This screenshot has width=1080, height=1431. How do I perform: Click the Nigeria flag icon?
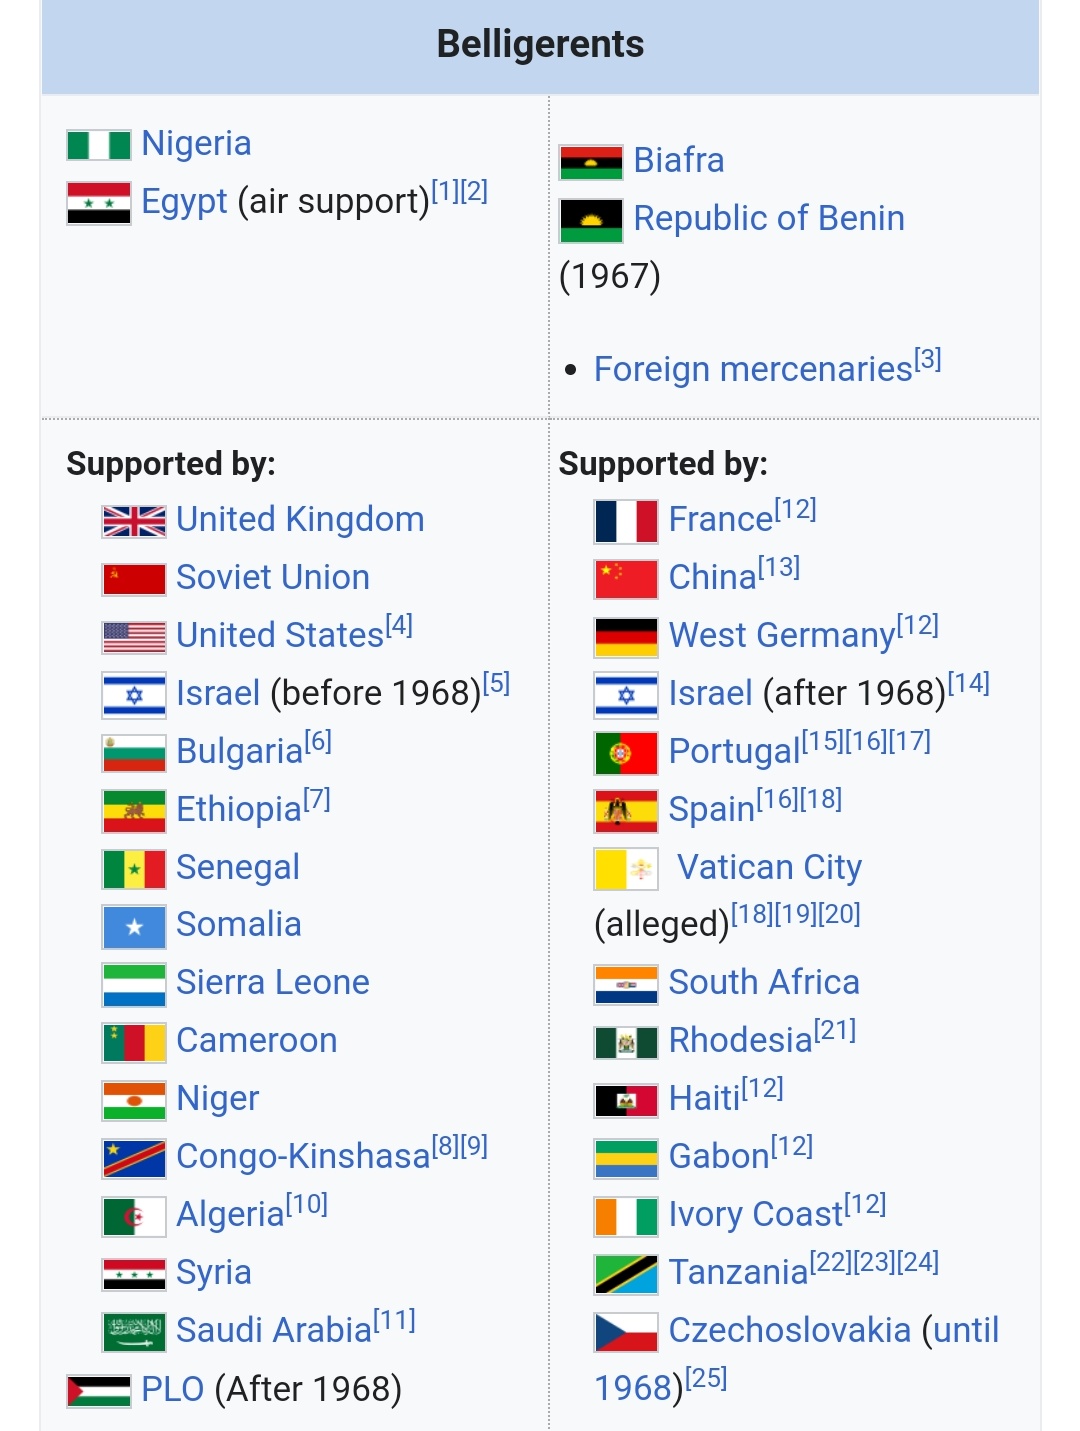98,145
